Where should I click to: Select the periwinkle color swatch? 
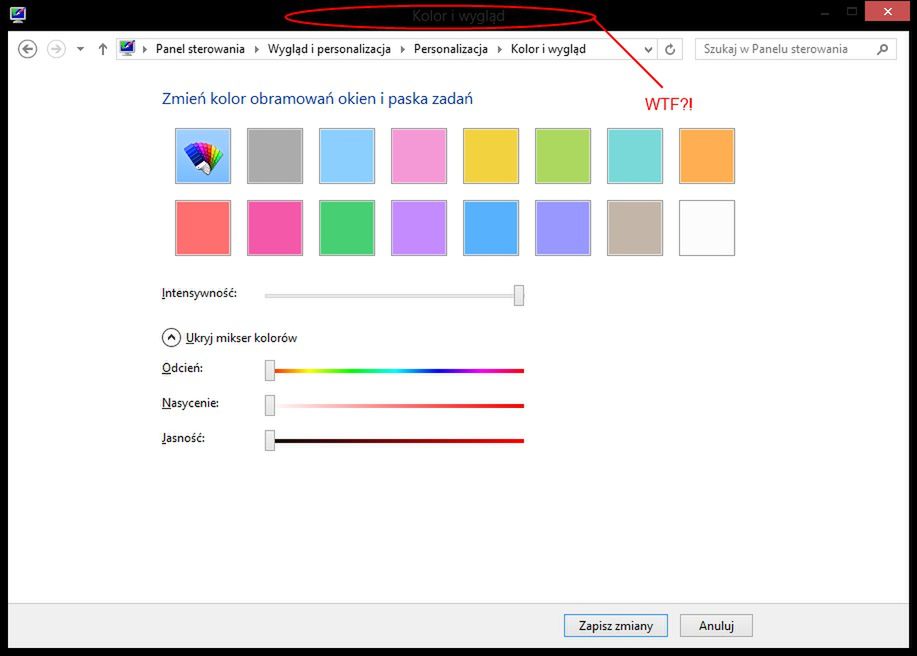tap(563, 228)
